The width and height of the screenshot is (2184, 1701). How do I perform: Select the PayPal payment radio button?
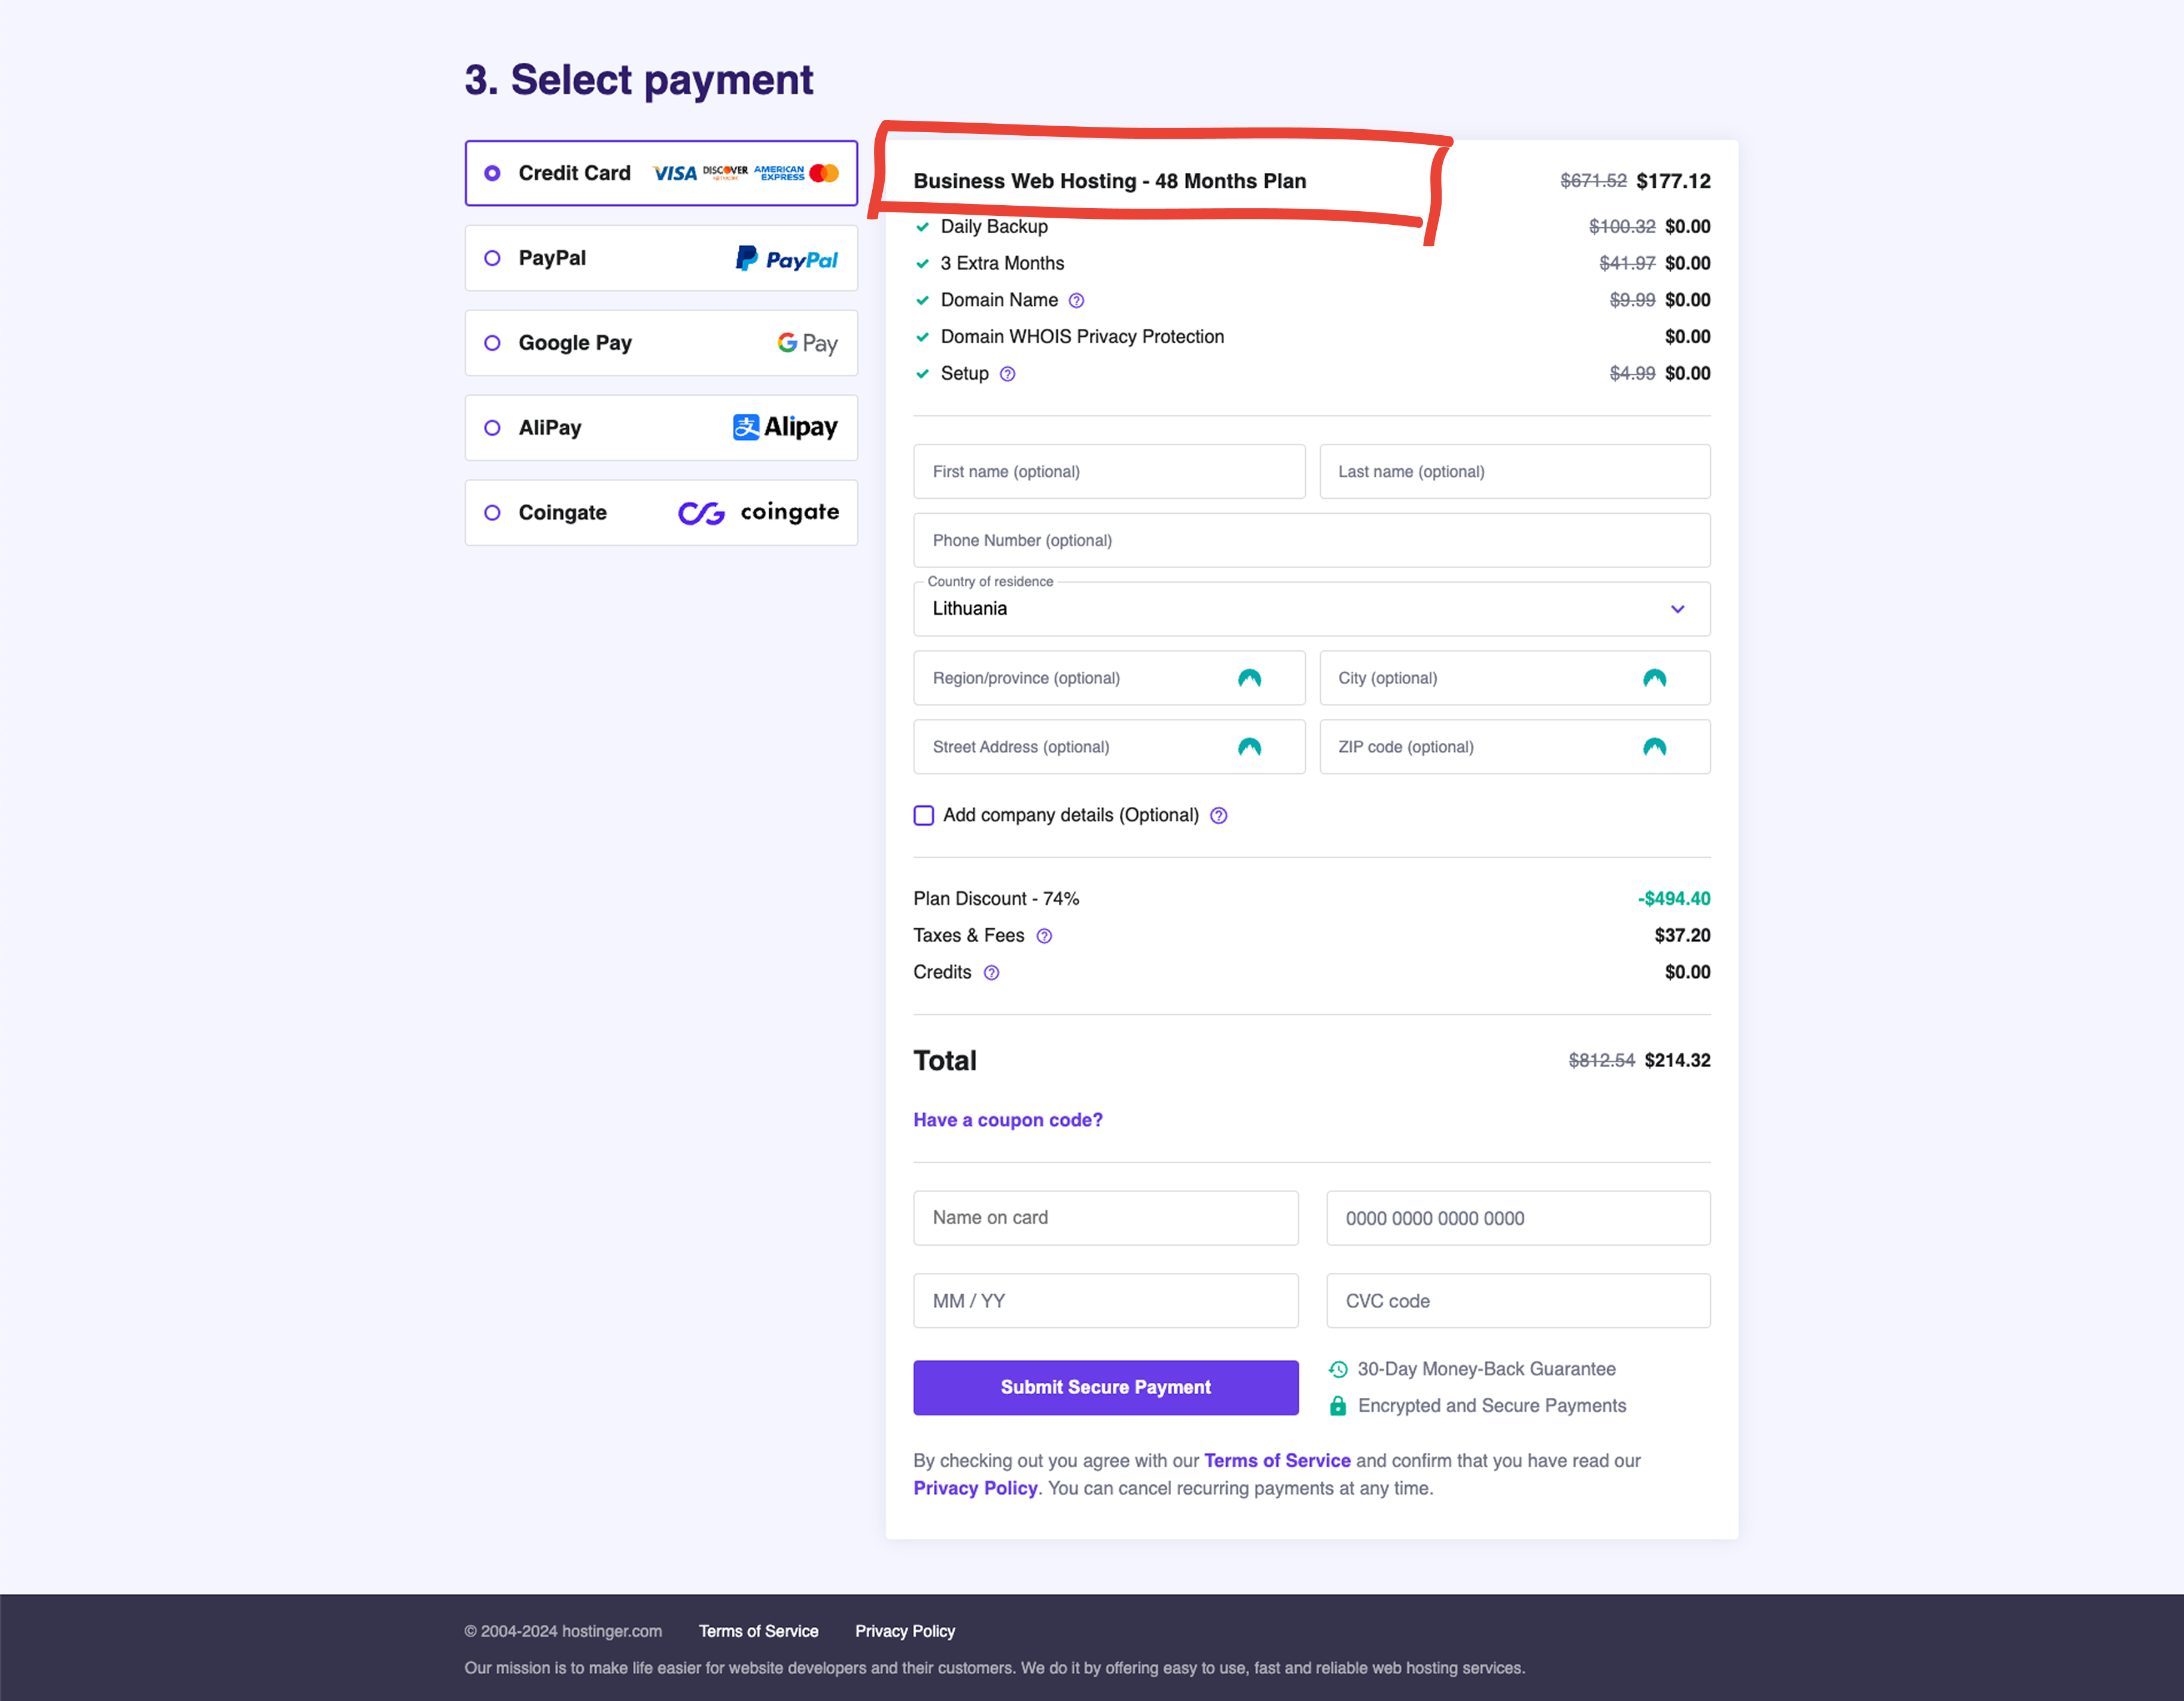pyautogui.click(x=492, y=258)
